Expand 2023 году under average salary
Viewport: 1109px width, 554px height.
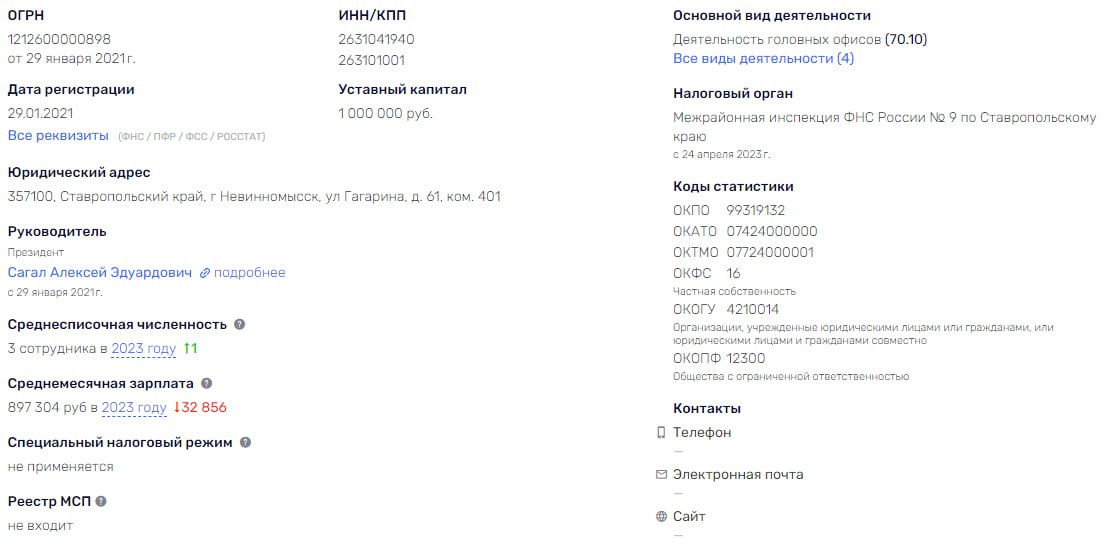tap(134, 408)
